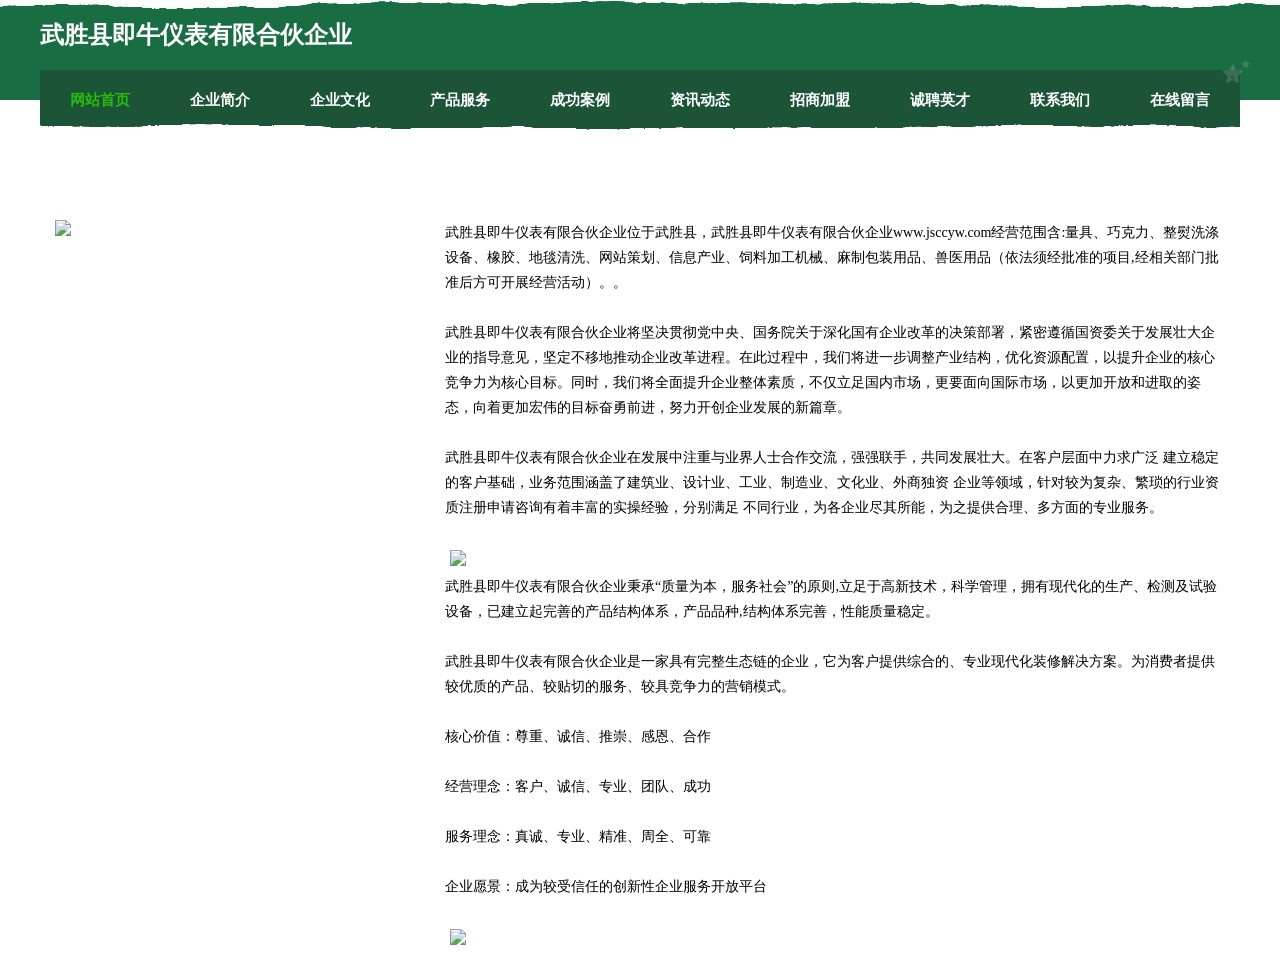
Task: Open the 网站首页 navigation item
Action: coord(99,100)
